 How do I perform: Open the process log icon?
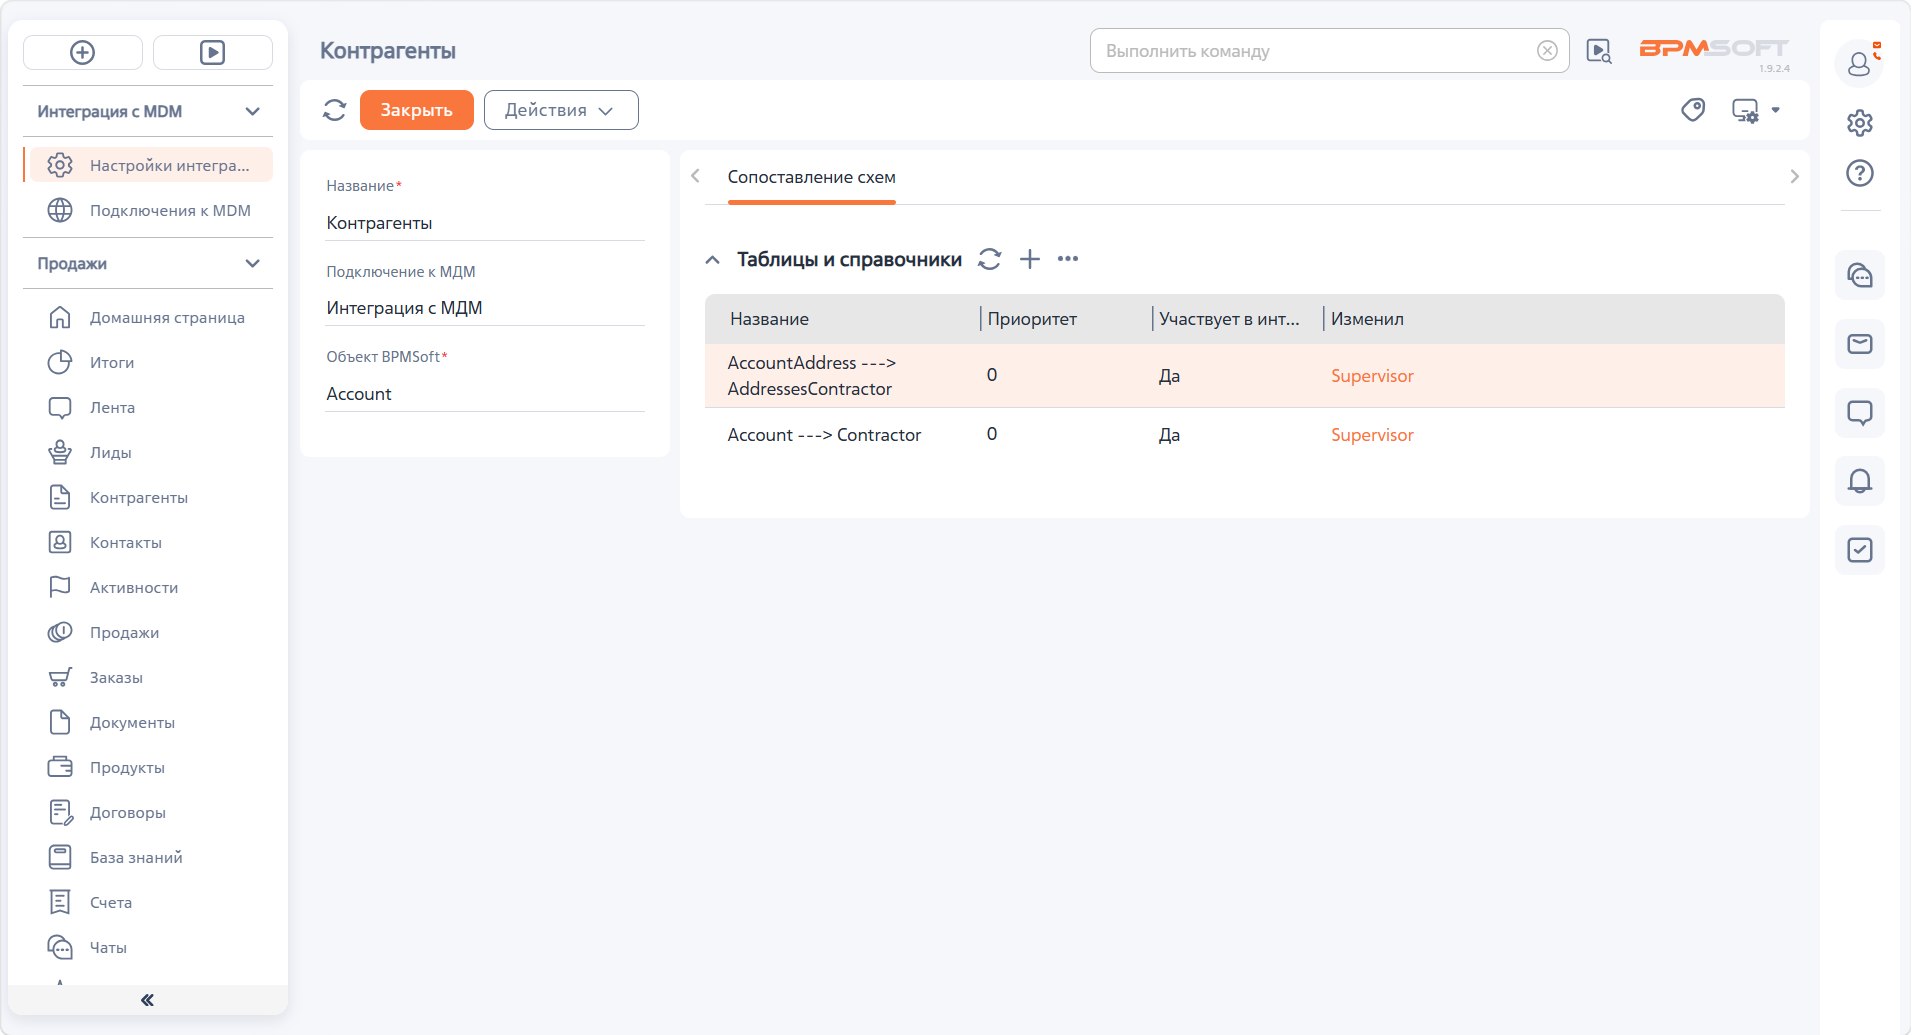[1599, 51]
